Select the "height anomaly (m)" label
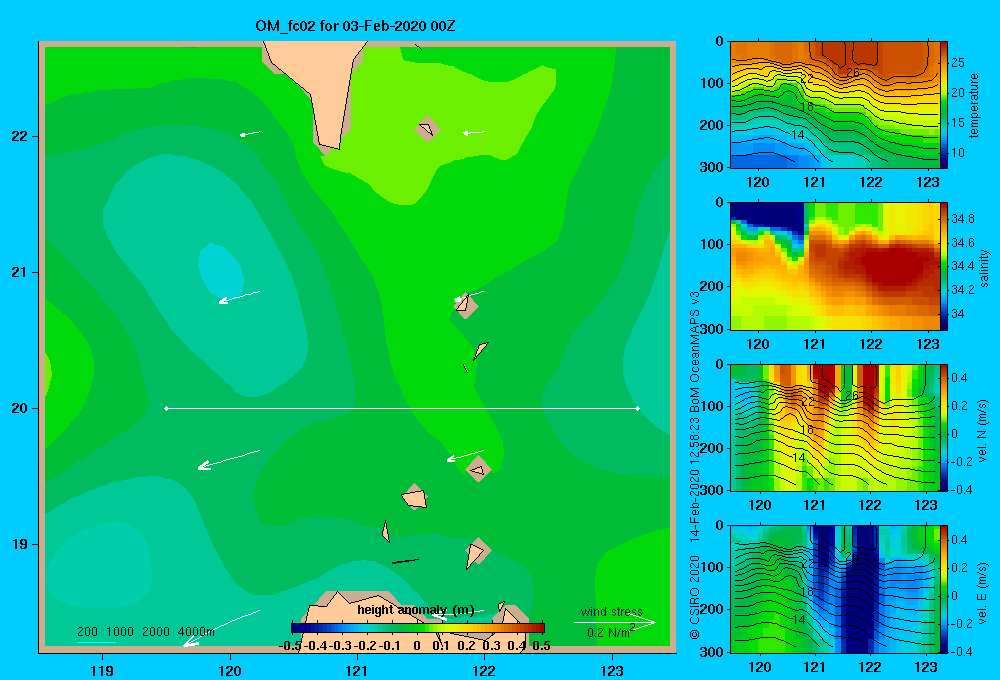 (x=416, y=610)
